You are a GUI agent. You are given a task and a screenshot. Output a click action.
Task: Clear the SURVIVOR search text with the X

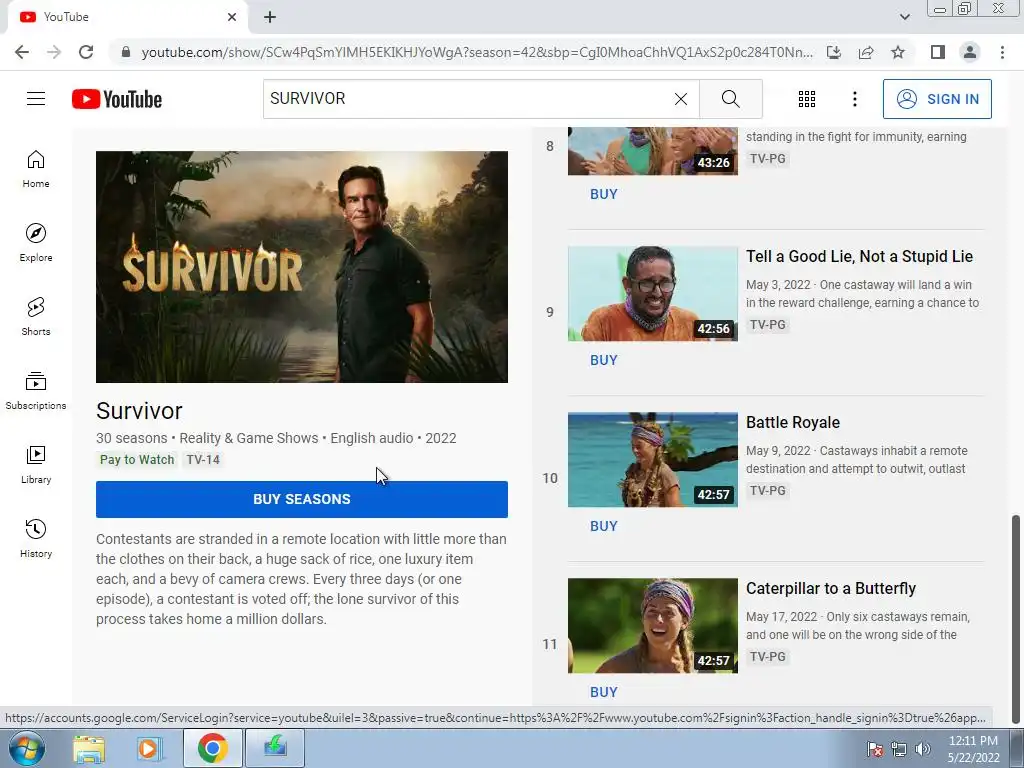point(680,99)
